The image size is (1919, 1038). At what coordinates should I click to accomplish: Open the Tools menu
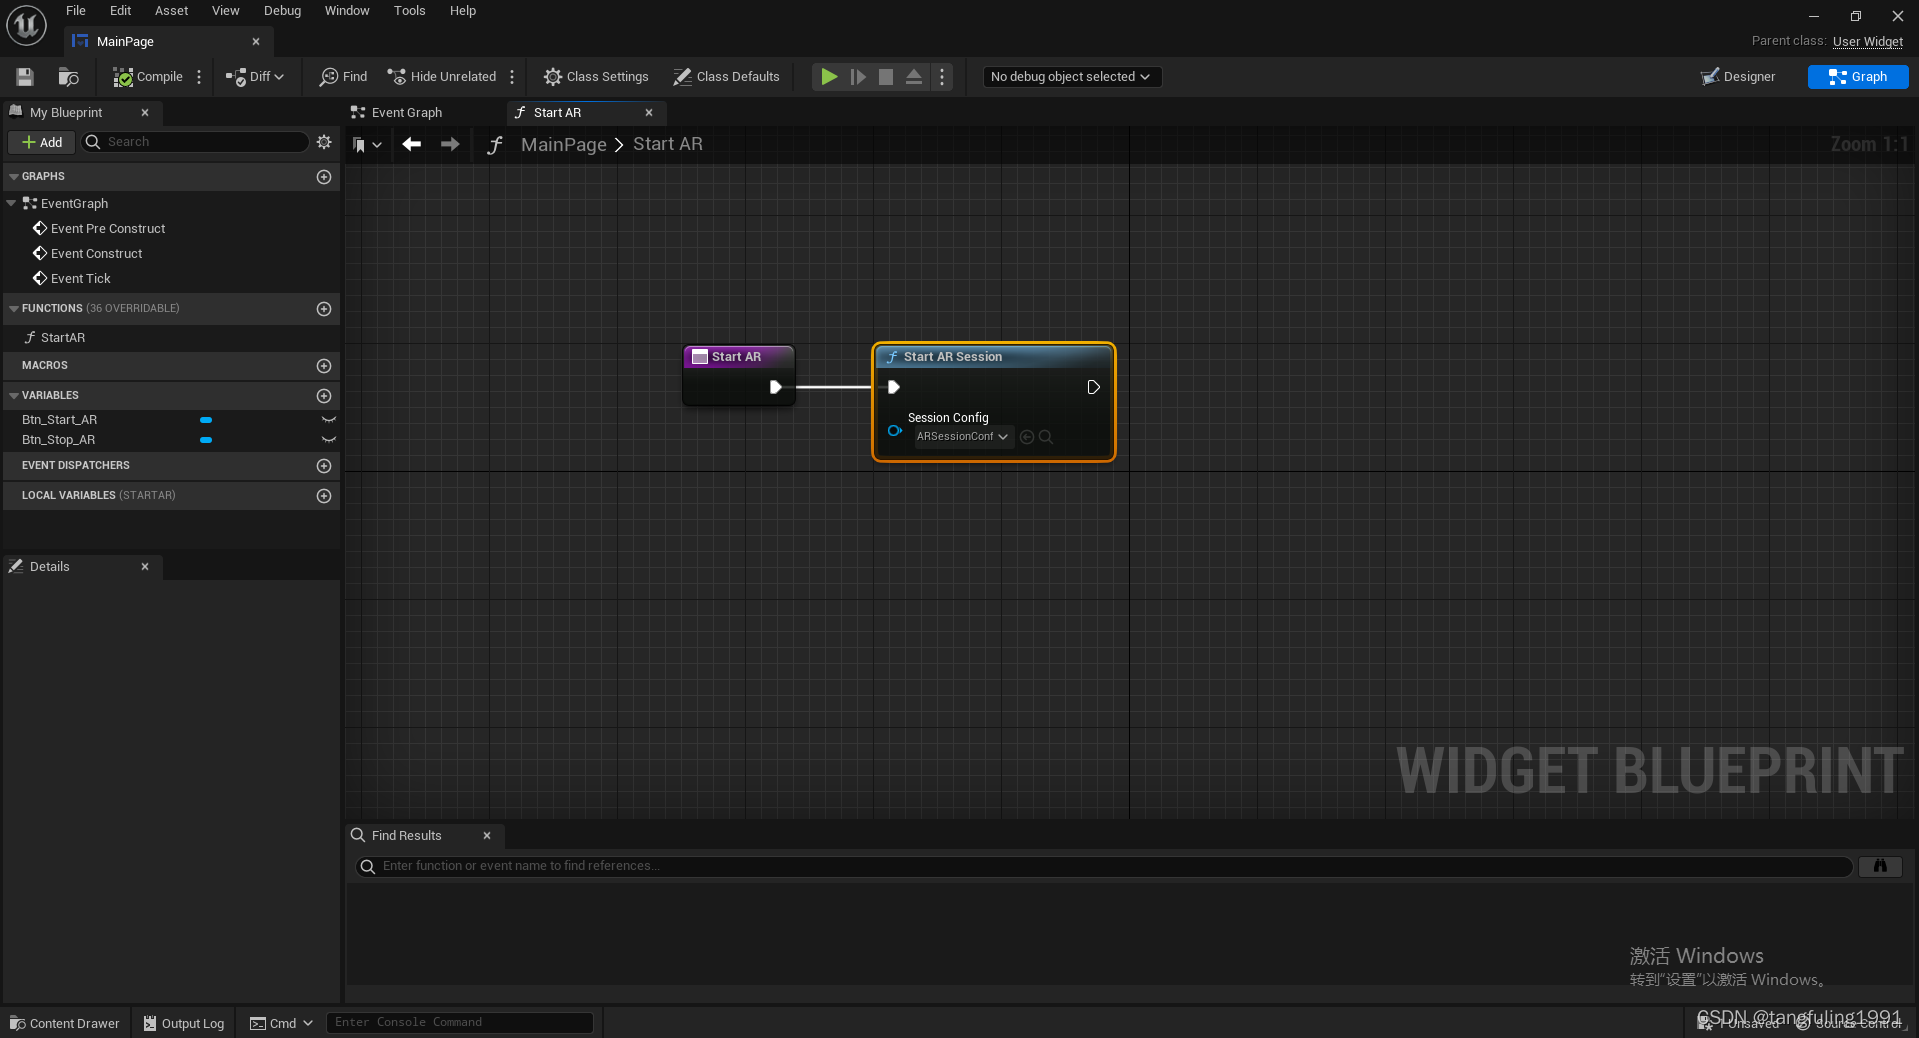pyautogui.click(x=409, y=11)
